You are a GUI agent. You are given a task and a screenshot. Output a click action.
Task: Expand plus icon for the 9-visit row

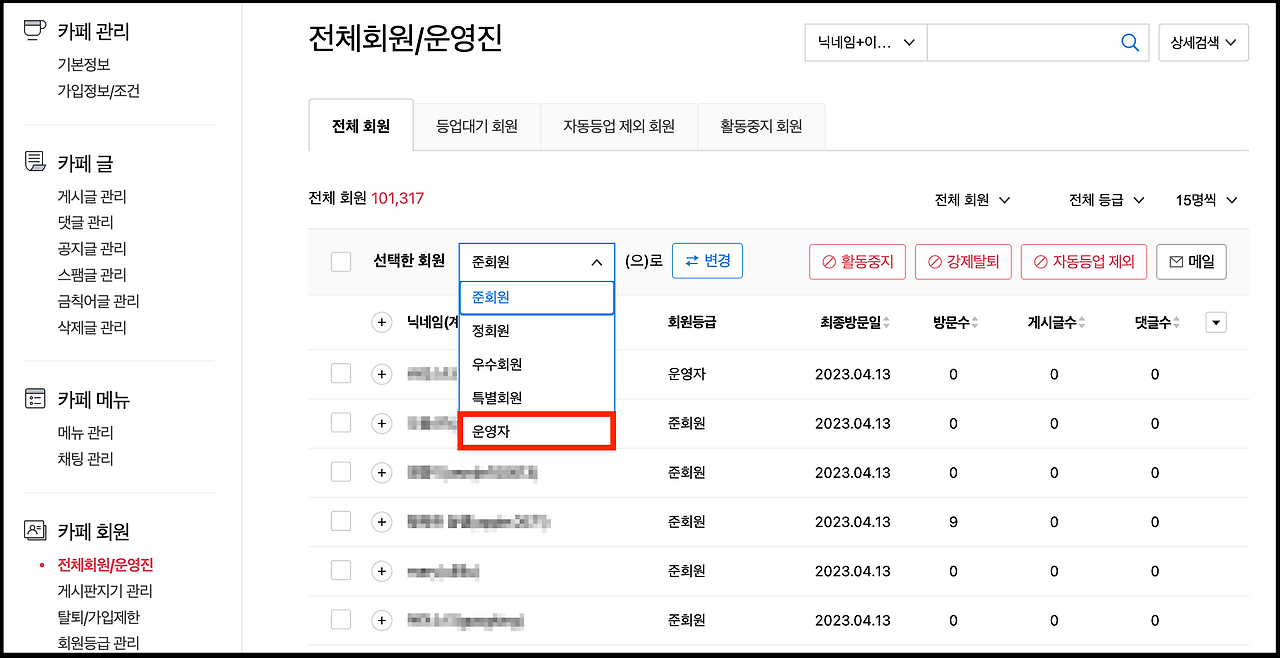pyautogui.click(x=381, y=521)
